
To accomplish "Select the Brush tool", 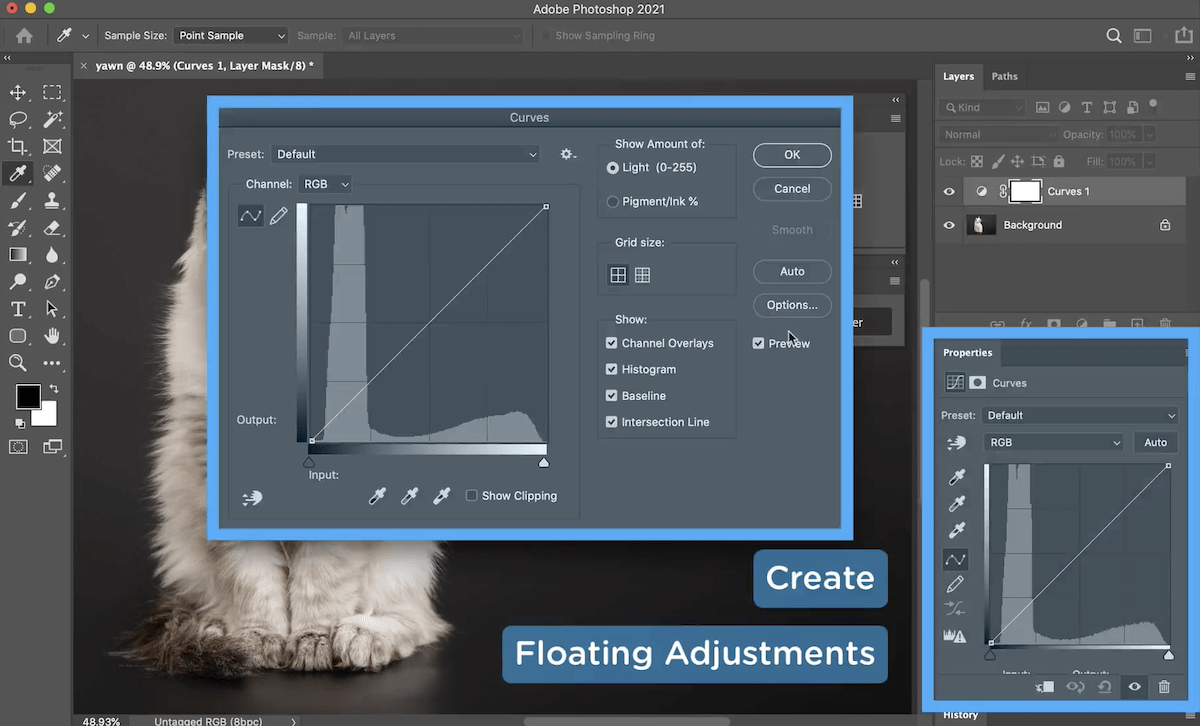I will 18,200.
